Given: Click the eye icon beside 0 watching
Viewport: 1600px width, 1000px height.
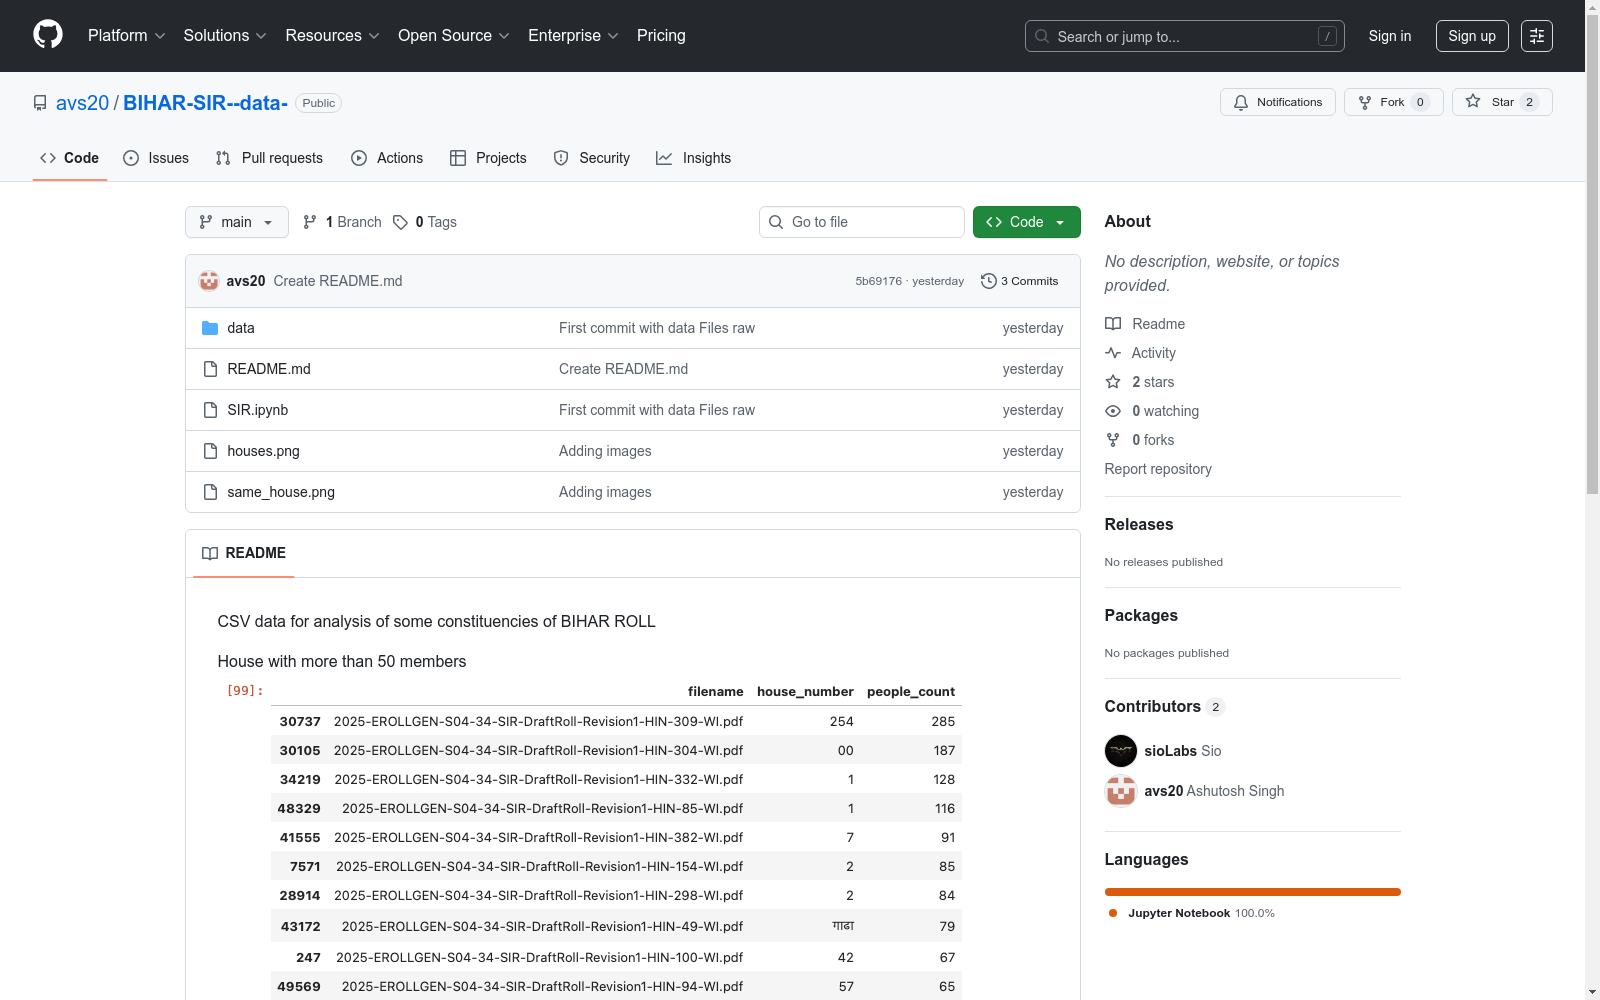Looking at the screenshot, I should (x=1113, y=411).
